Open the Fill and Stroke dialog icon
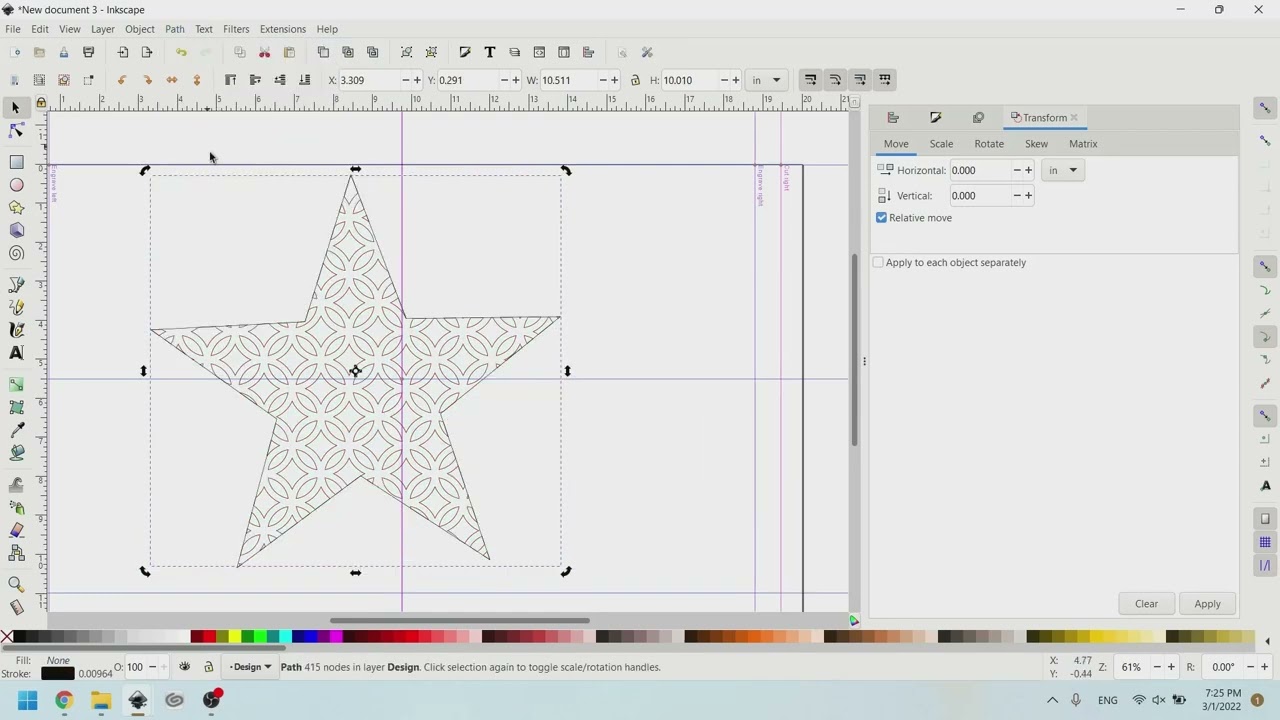This screenshot has height=720, width=1280. coord(465,52)
